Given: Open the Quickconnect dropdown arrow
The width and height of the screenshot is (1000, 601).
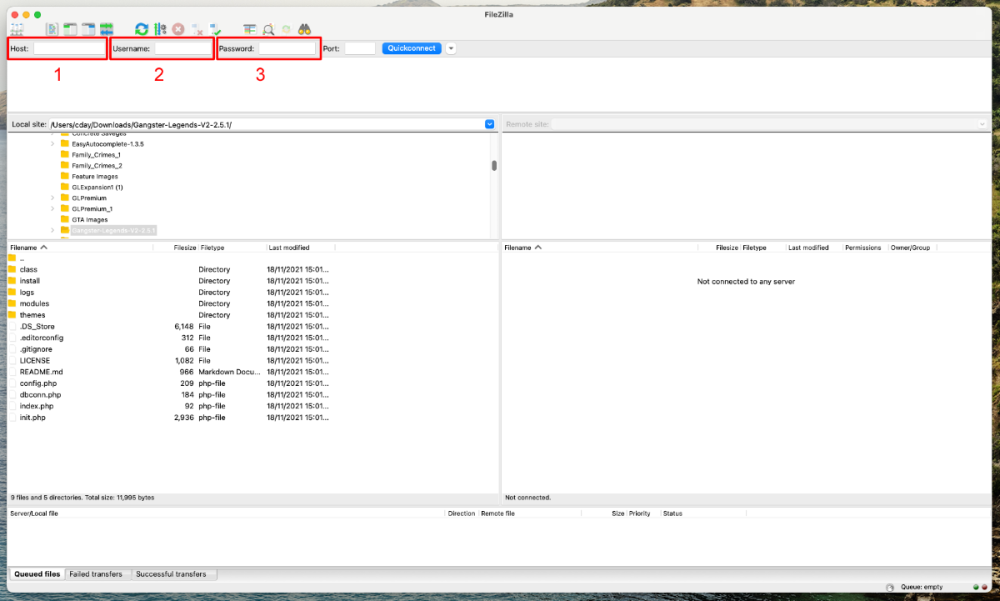Looking at the screenshot, I should [x=450, y=47].
